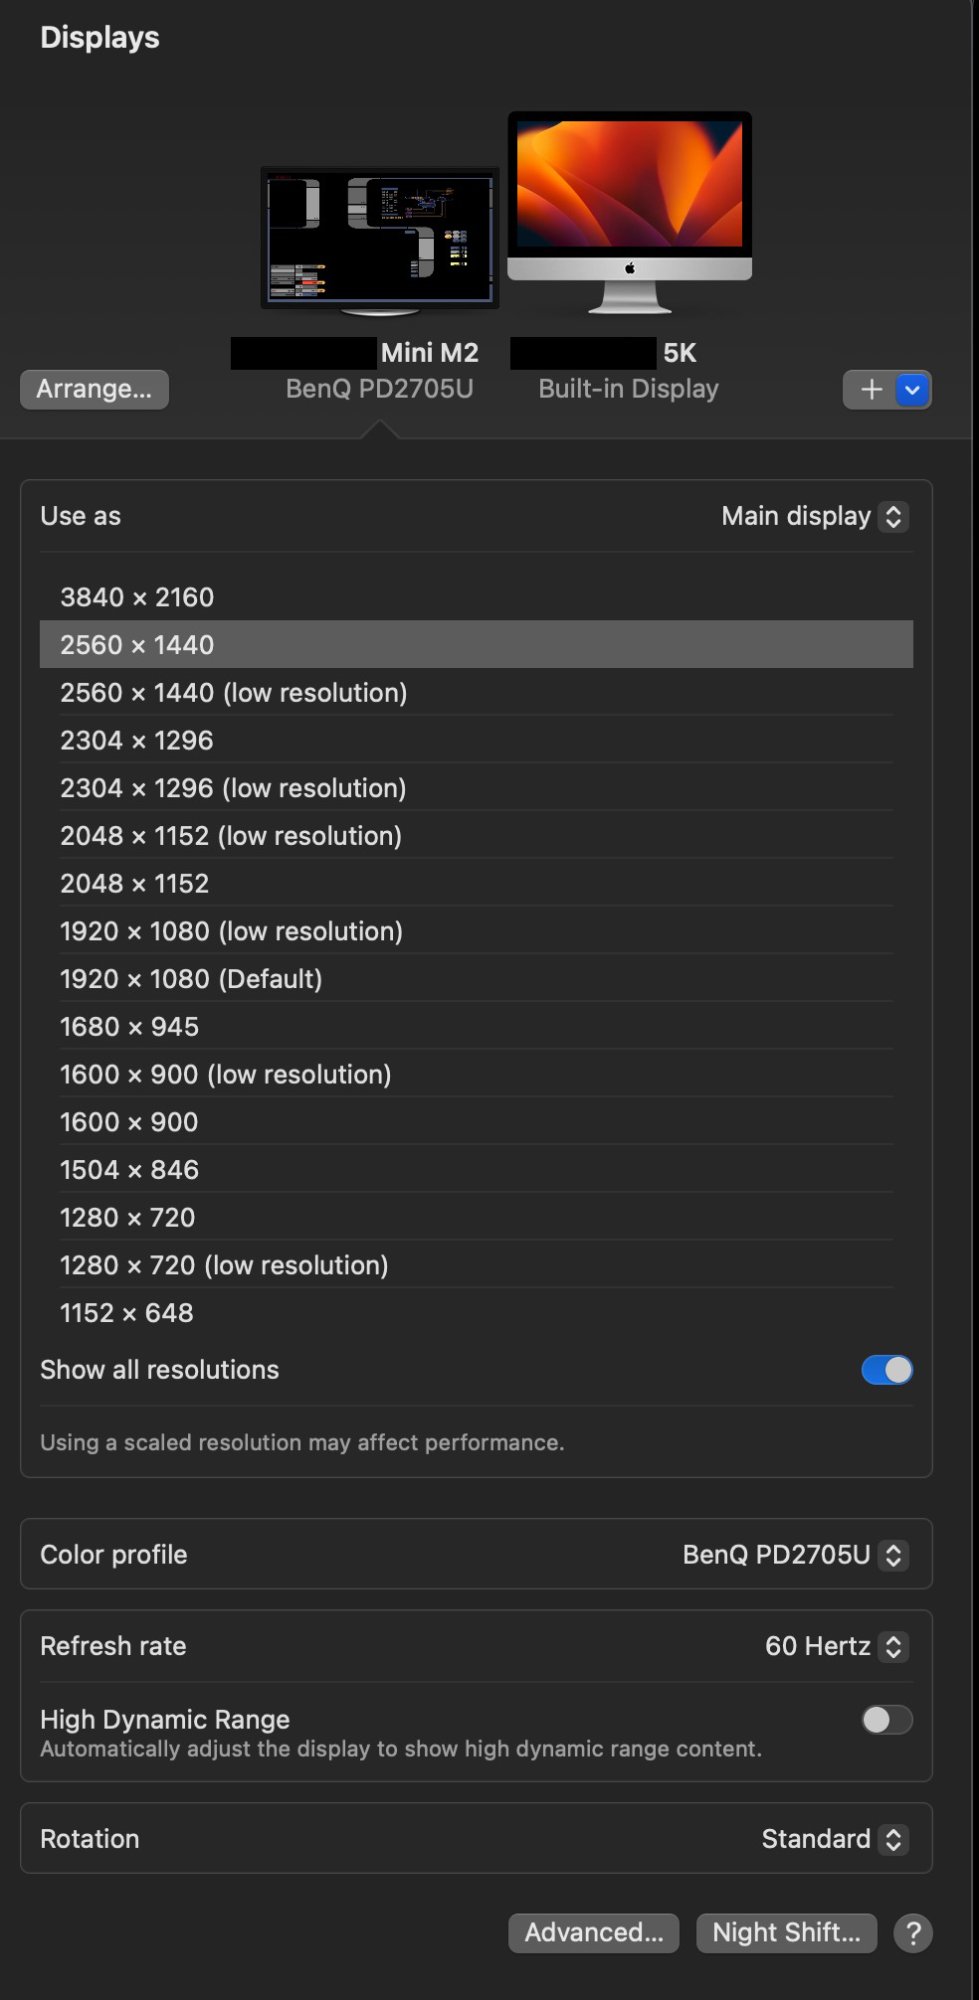Choose 2560 × 1440 (low resolution) option
The width and height of the screenshot is (979, 2000).
coord(233,693)
